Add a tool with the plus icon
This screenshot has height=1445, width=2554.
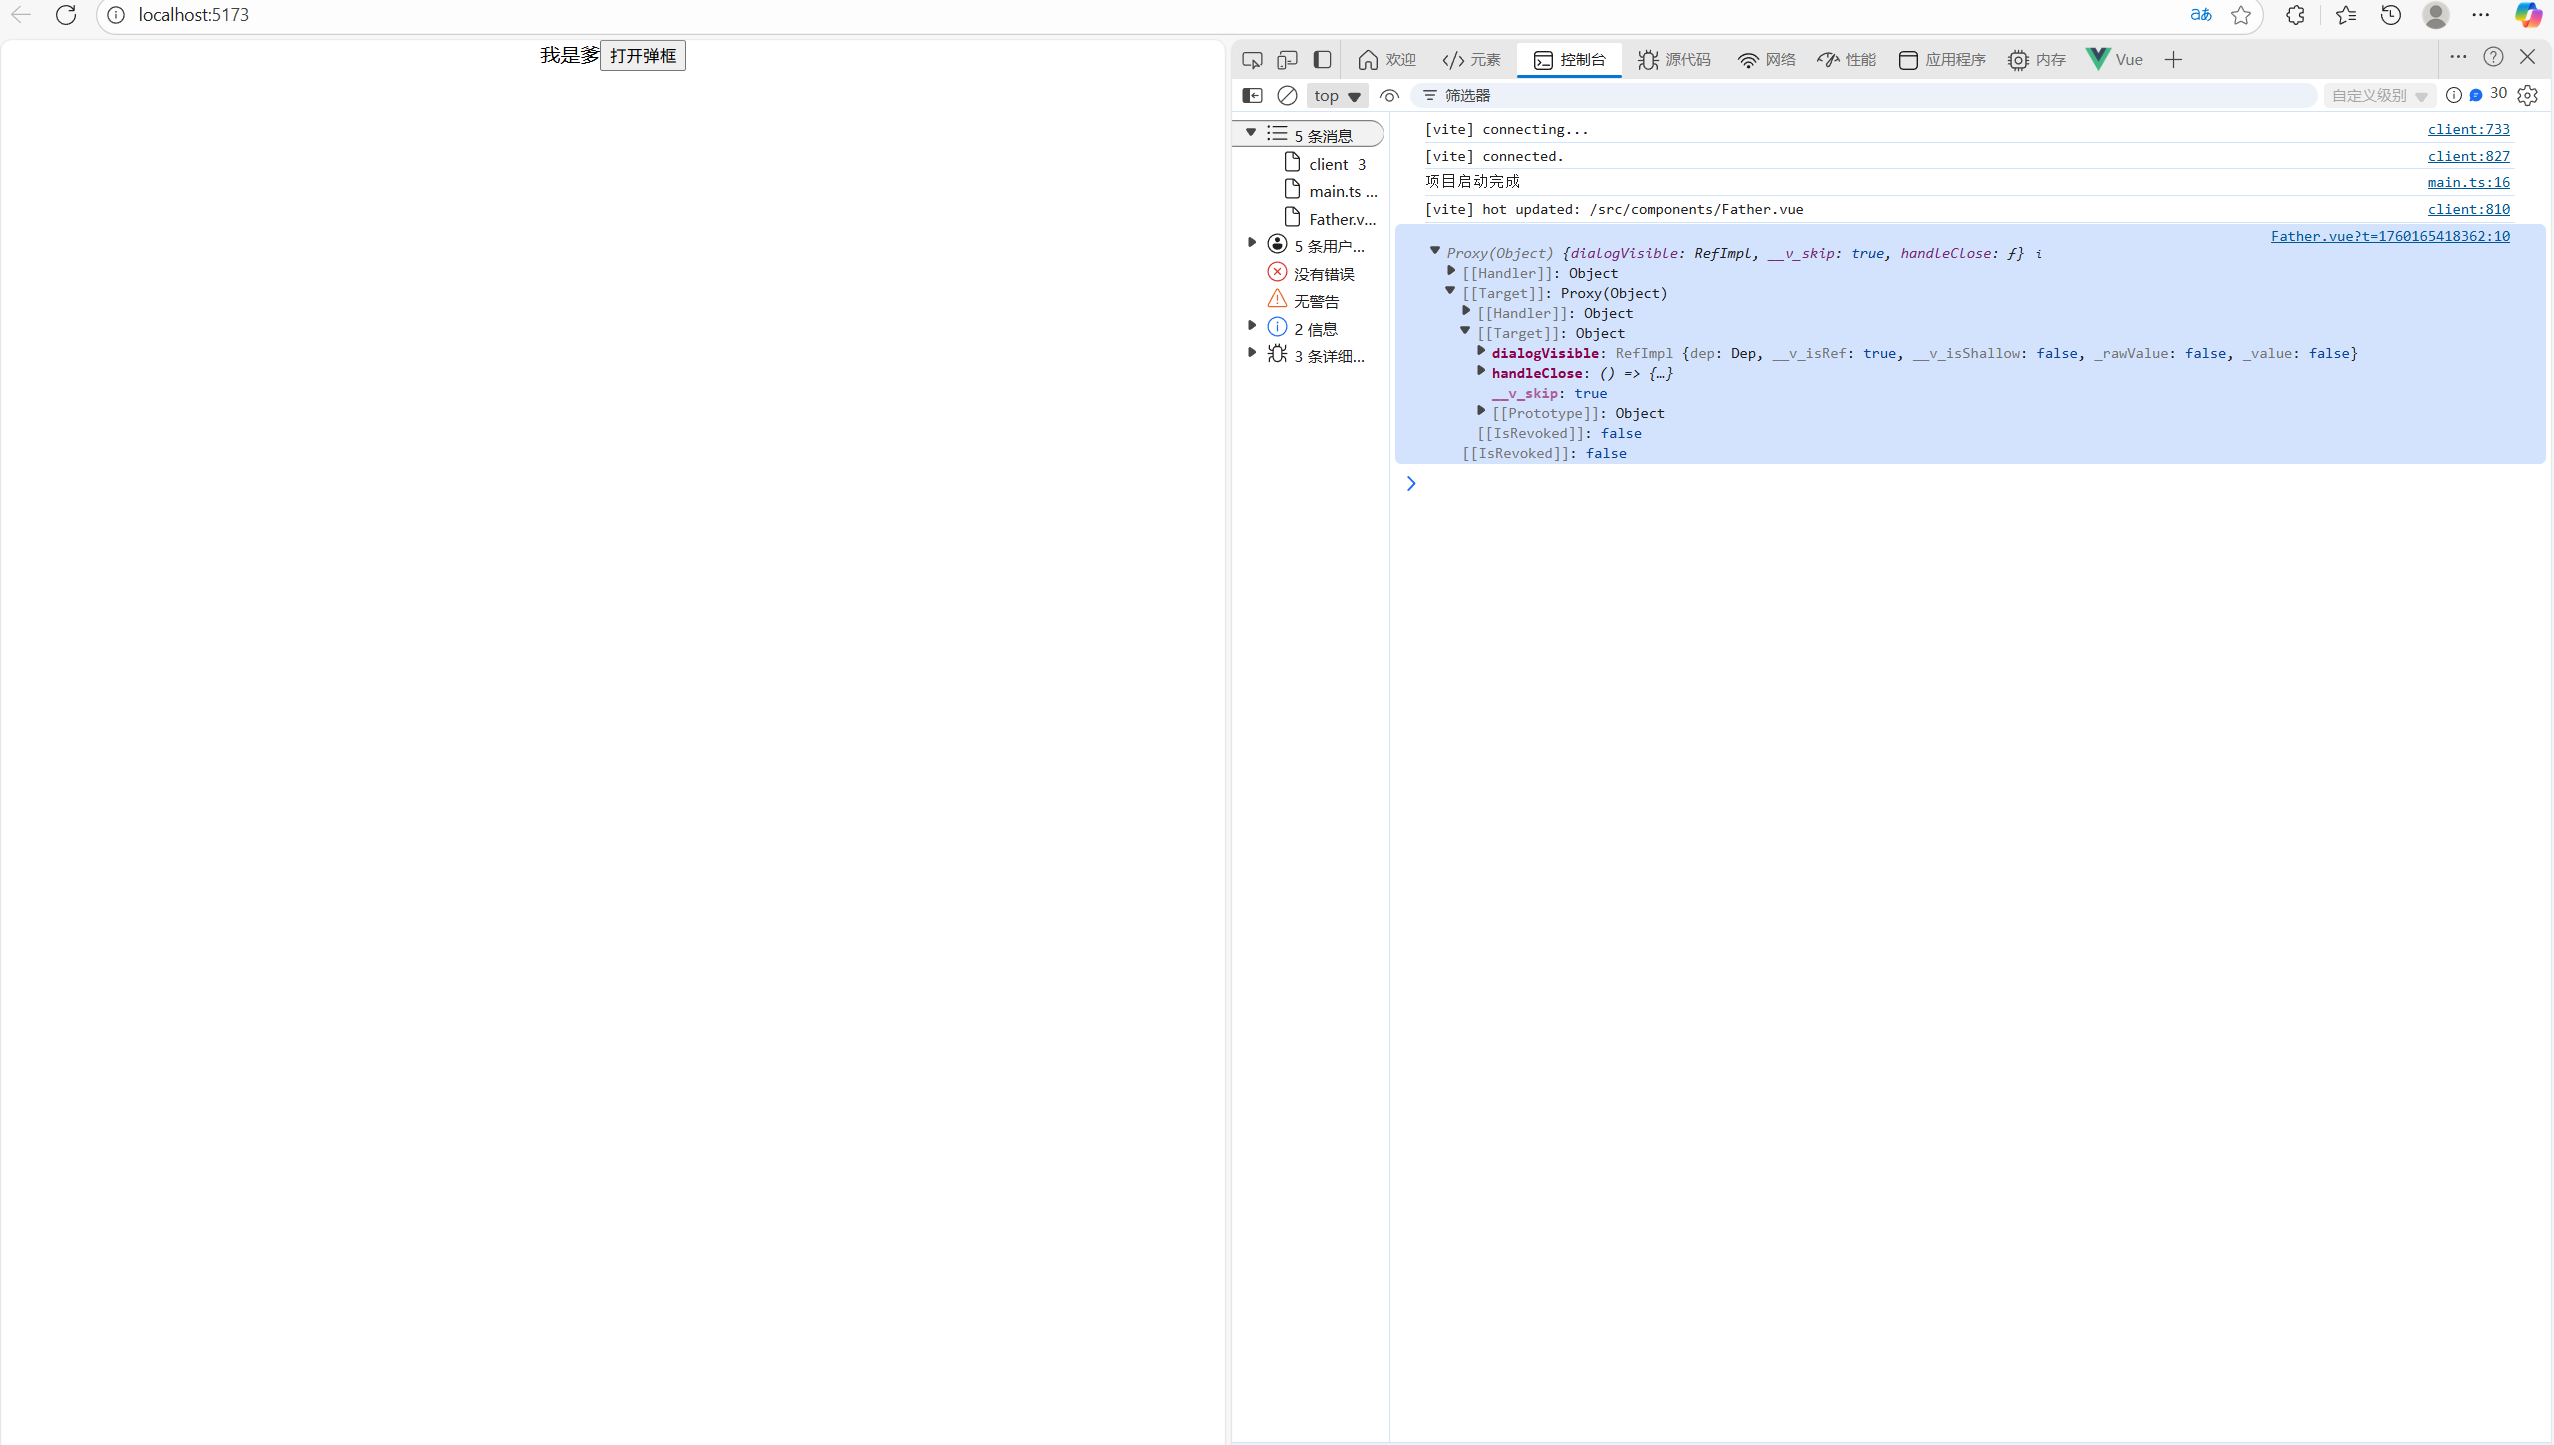(2173, 60)
